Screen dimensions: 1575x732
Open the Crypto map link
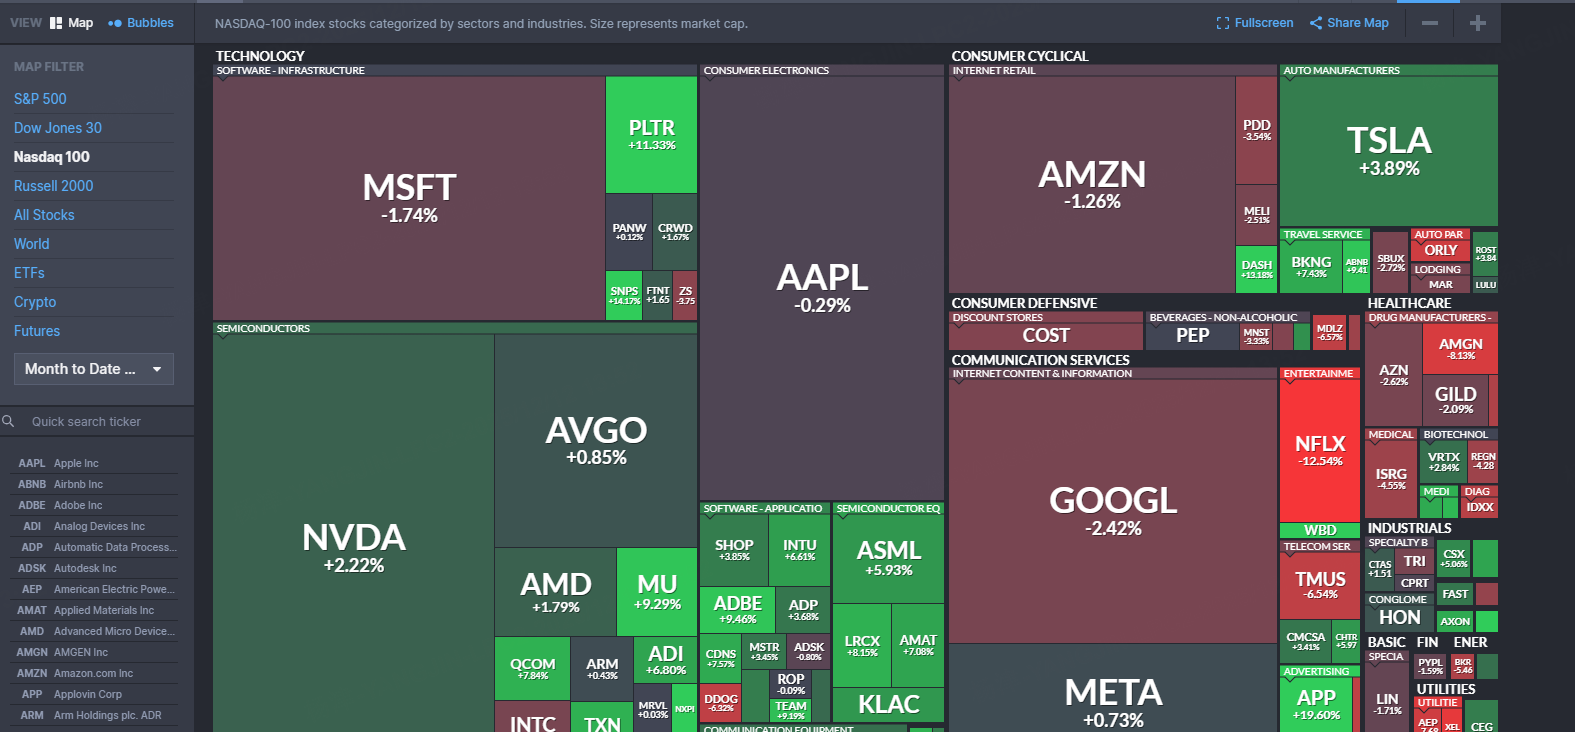pyautogui.click(x=35, y=302)
